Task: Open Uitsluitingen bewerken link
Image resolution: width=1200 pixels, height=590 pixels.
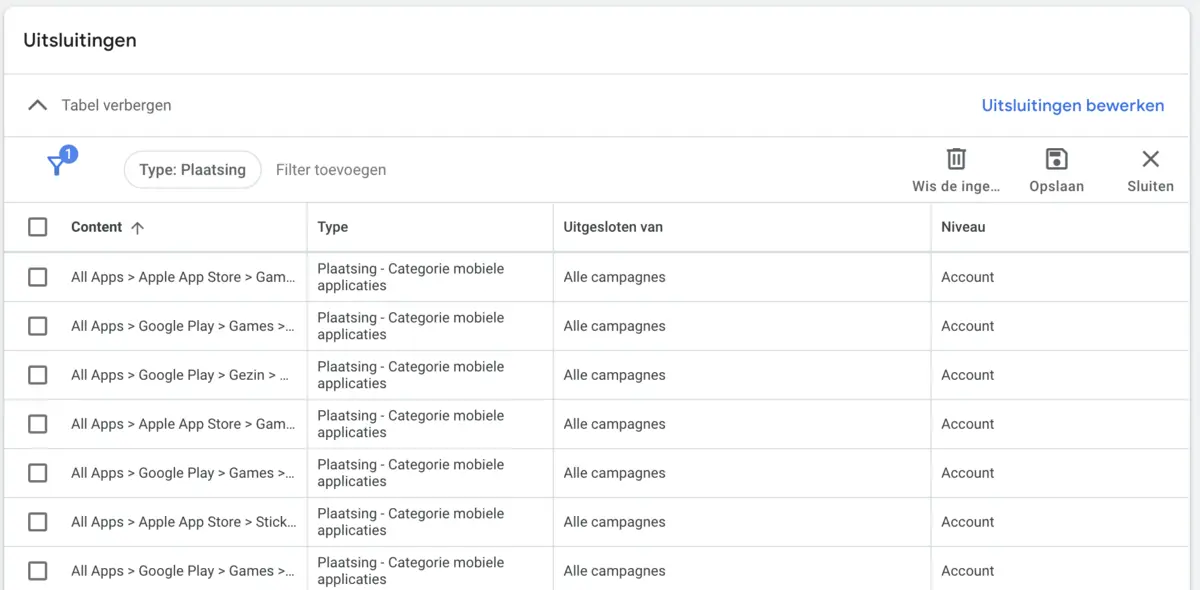Action: 1072,105
